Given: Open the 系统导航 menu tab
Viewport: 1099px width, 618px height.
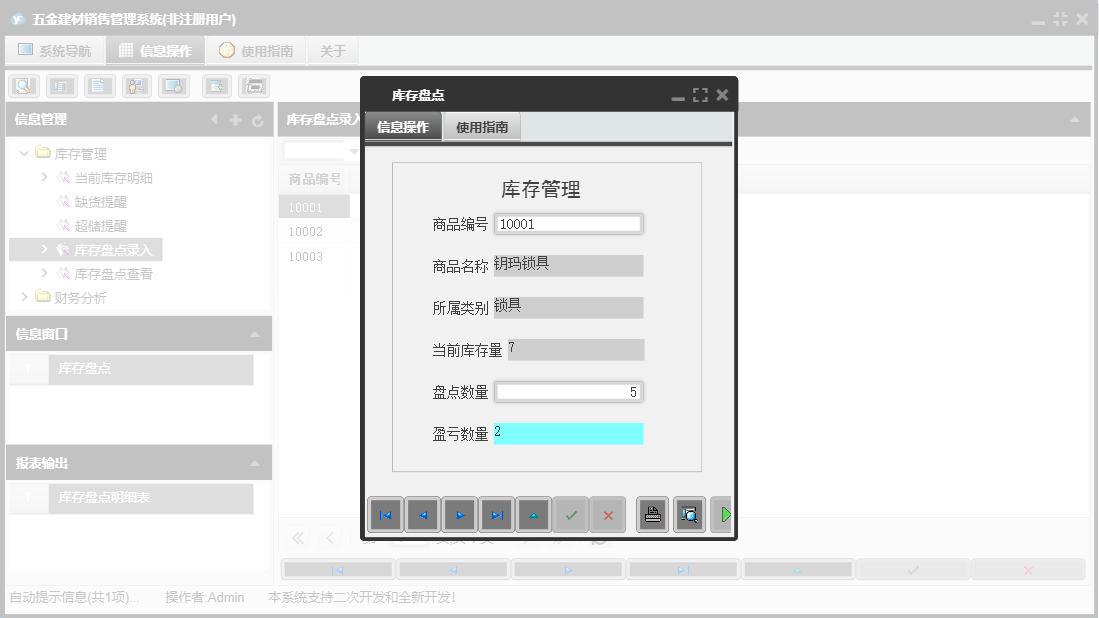Looking at the screenshot, I should 55,49.
